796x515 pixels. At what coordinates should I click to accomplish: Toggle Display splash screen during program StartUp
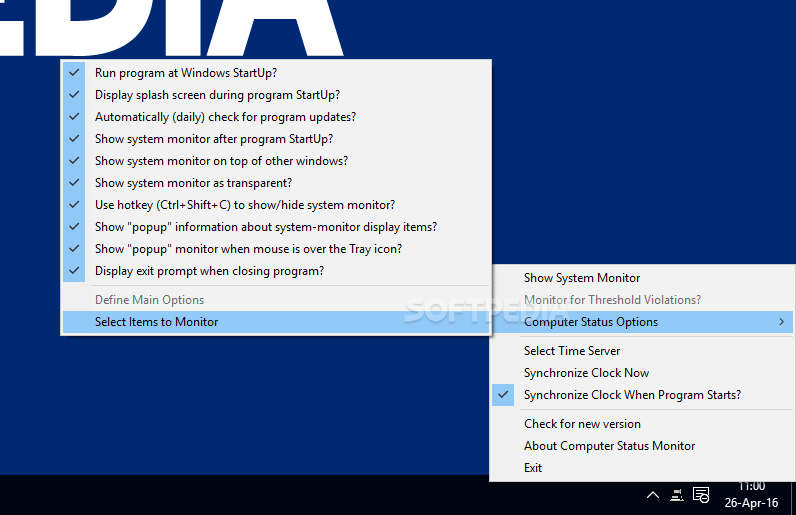276,95
